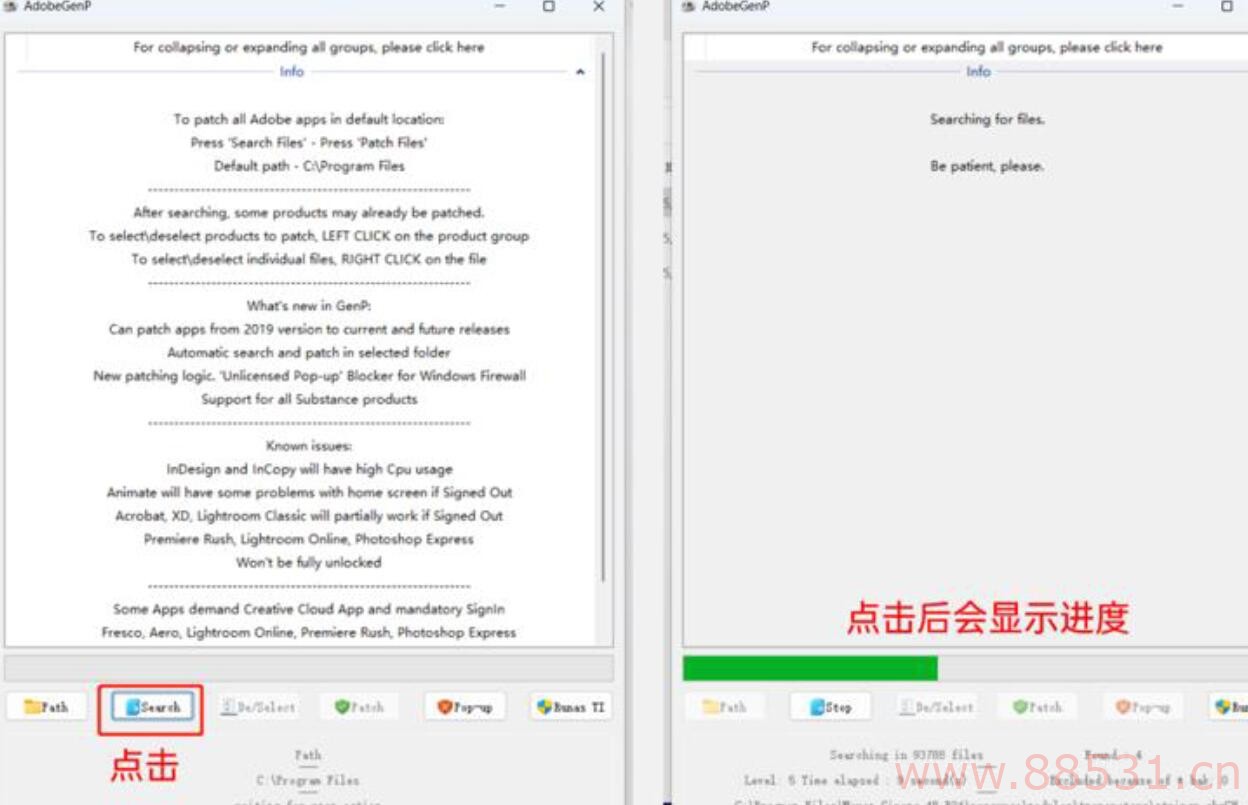The width and height of the screenshot is (1248, 805).
Task: Click 'Premiere Rush, Lightroom Online, Photoshop Express' line
Action: 309,539
